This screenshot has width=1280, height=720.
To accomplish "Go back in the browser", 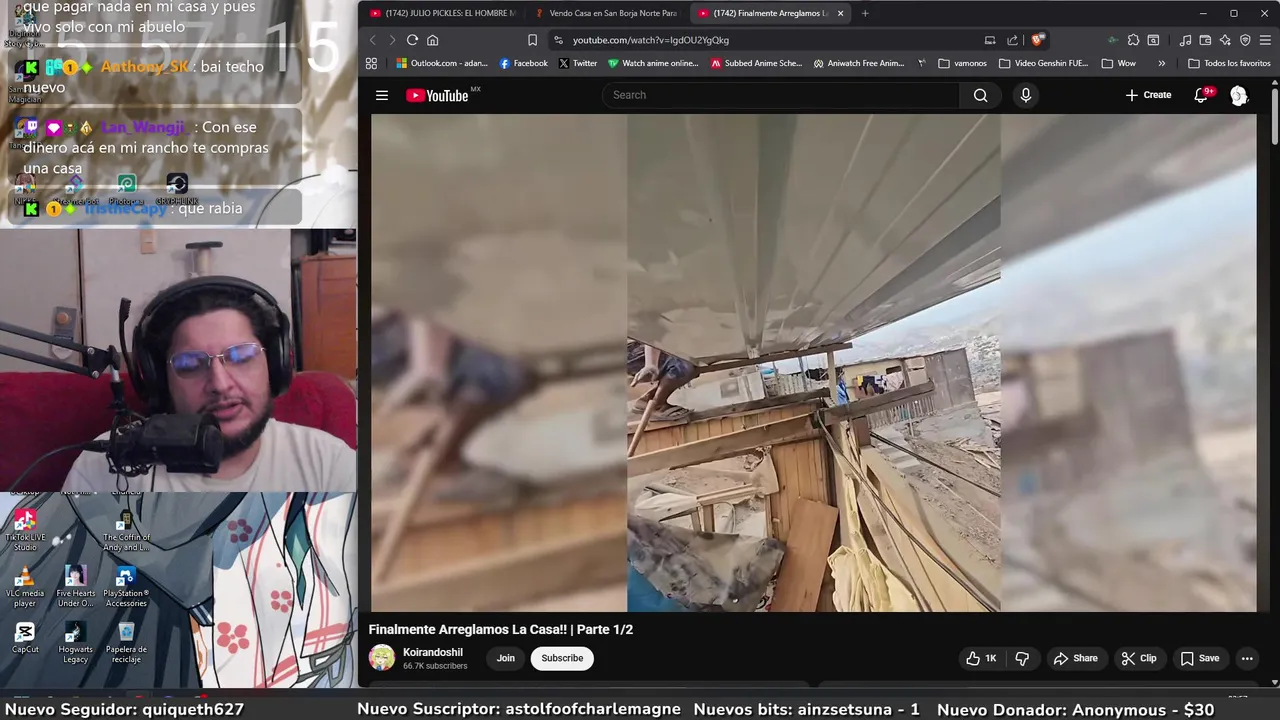I will (x=372, y=40).
